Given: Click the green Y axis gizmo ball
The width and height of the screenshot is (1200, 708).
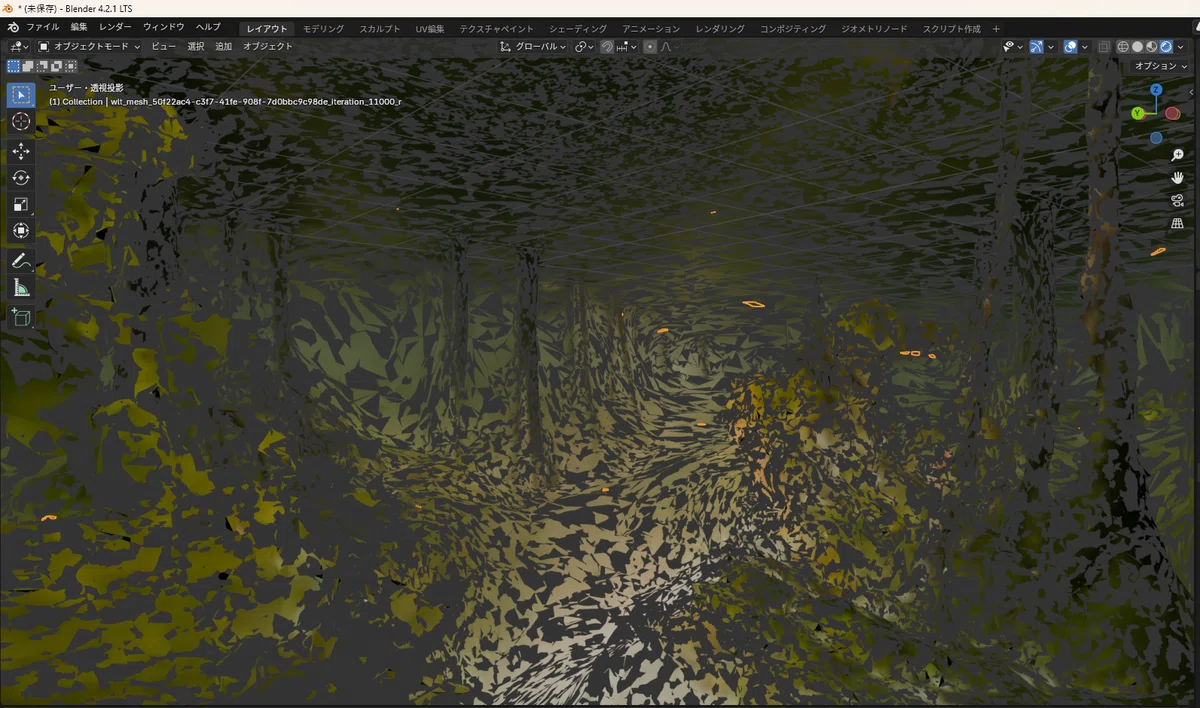Looking at the screenshot, I should pyautogui.click(x=1138, y=113).
